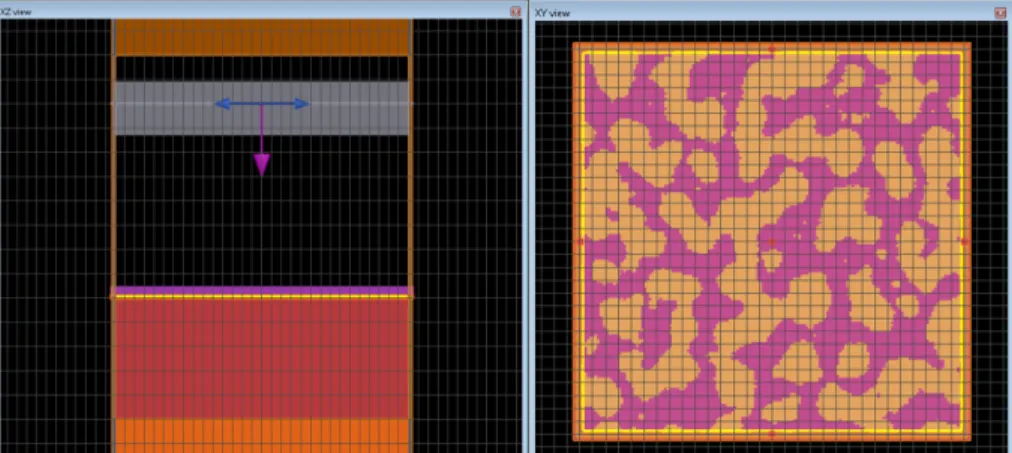Click the red handle on the right edge in XY view
1012x453 pixels.
tap(965, 241)
